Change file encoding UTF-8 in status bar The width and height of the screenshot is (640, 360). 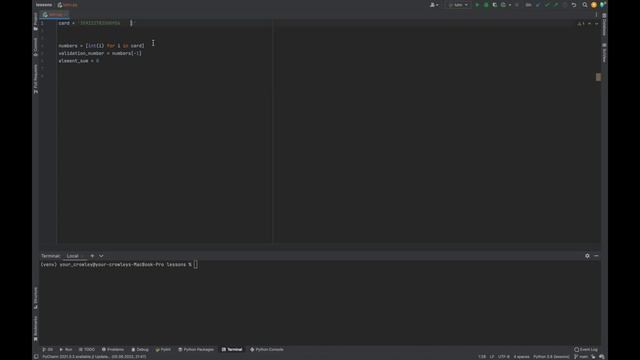pos(504,356)
